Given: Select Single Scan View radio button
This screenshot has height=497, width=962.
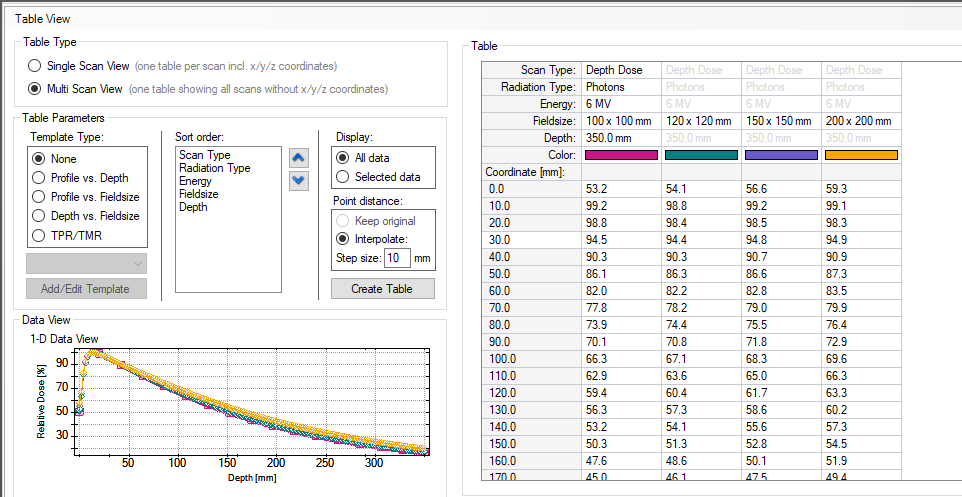Looking at the screenshot, I should coord(36,66).
